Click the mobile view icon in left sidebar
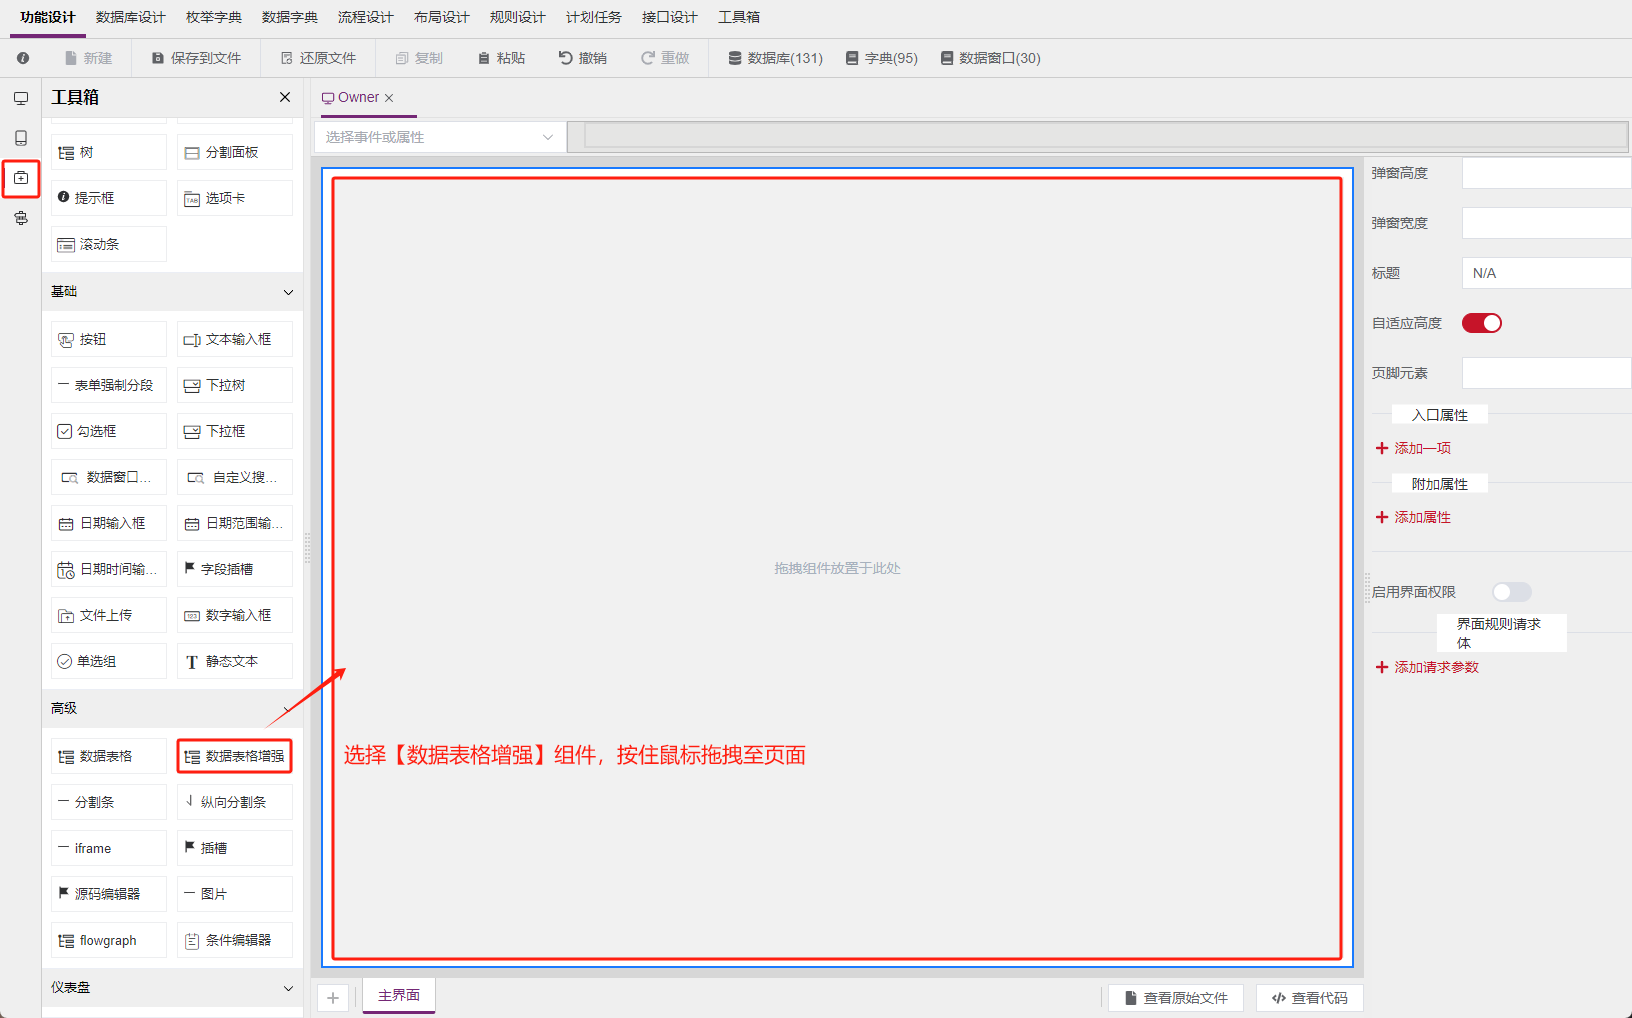Image resolution: width=1632 pixels, height=1018 pixels. (20, 138)
